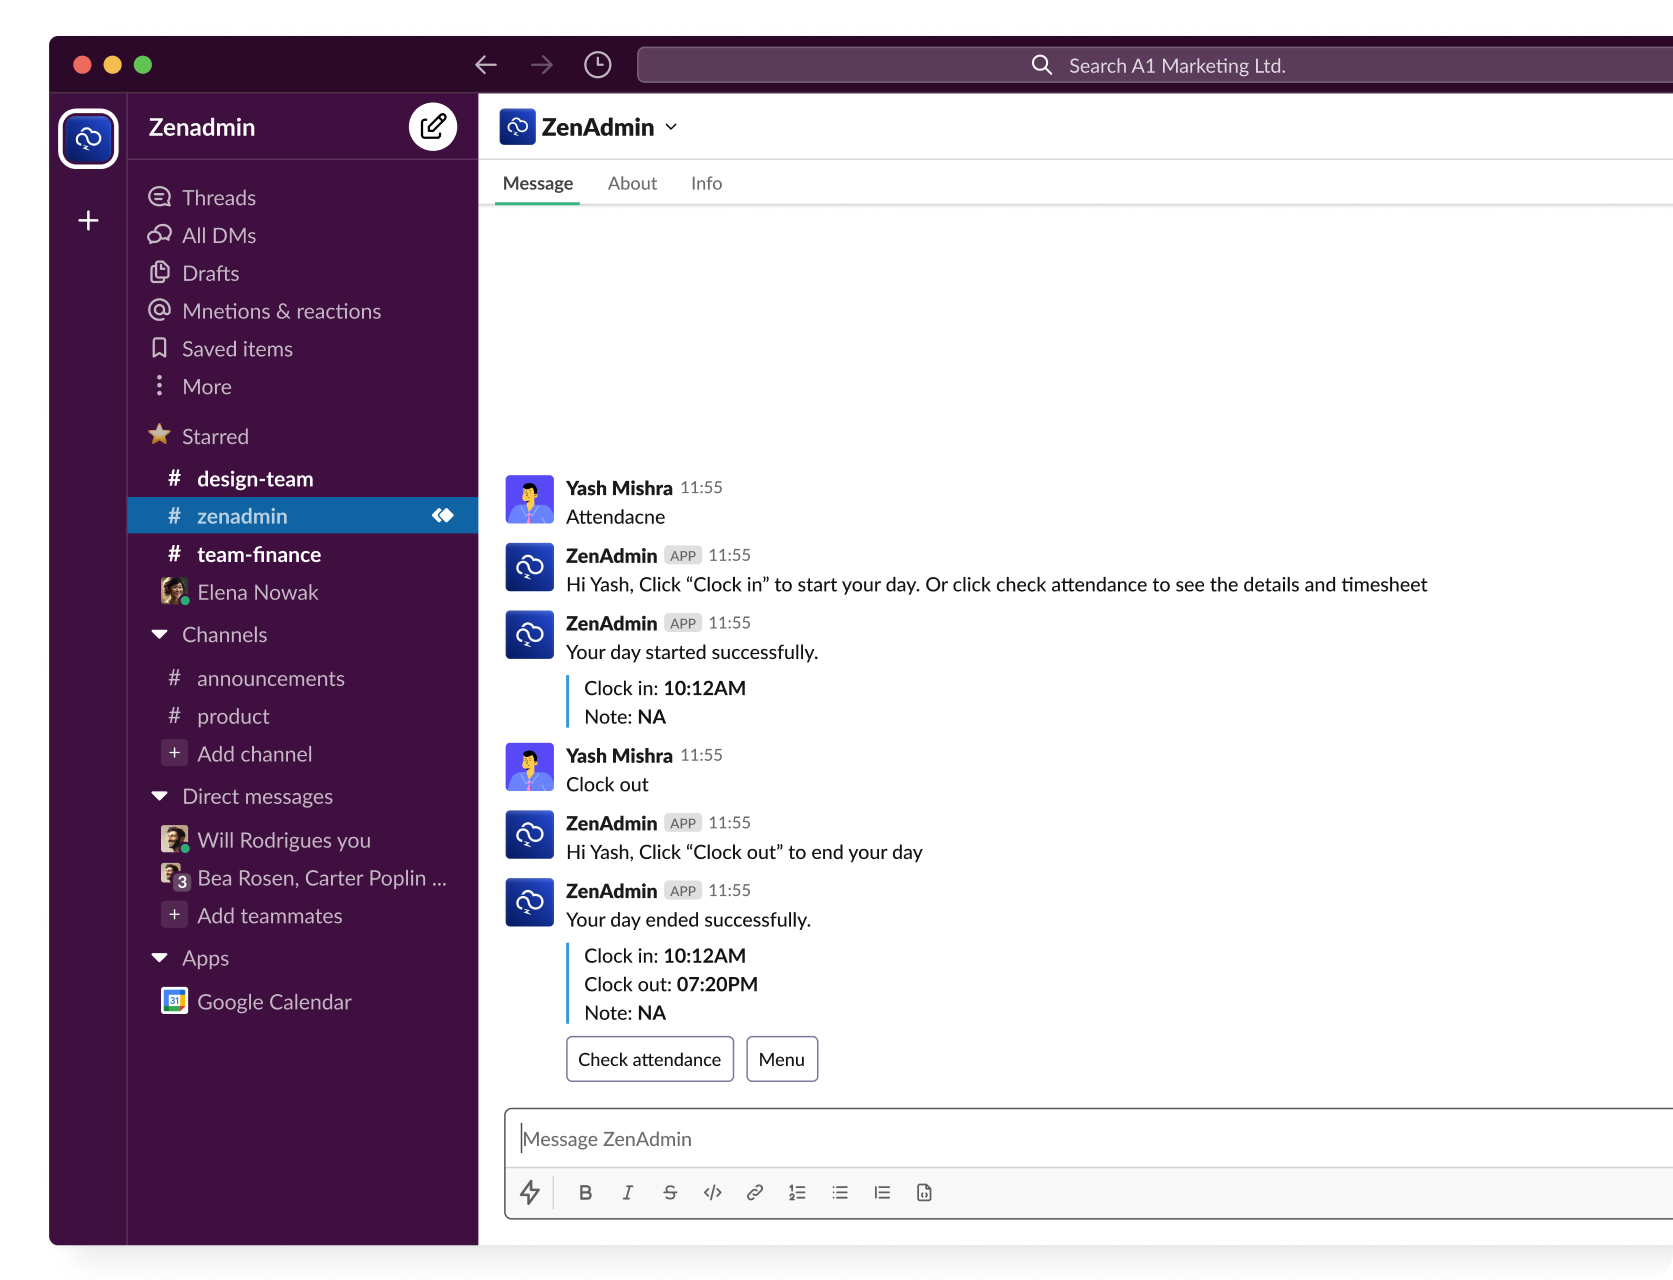Image resolution: width=1673 pixels, height=1280 pixels.
Task: Switch to the About tab
Action: [x=632, y=183]
